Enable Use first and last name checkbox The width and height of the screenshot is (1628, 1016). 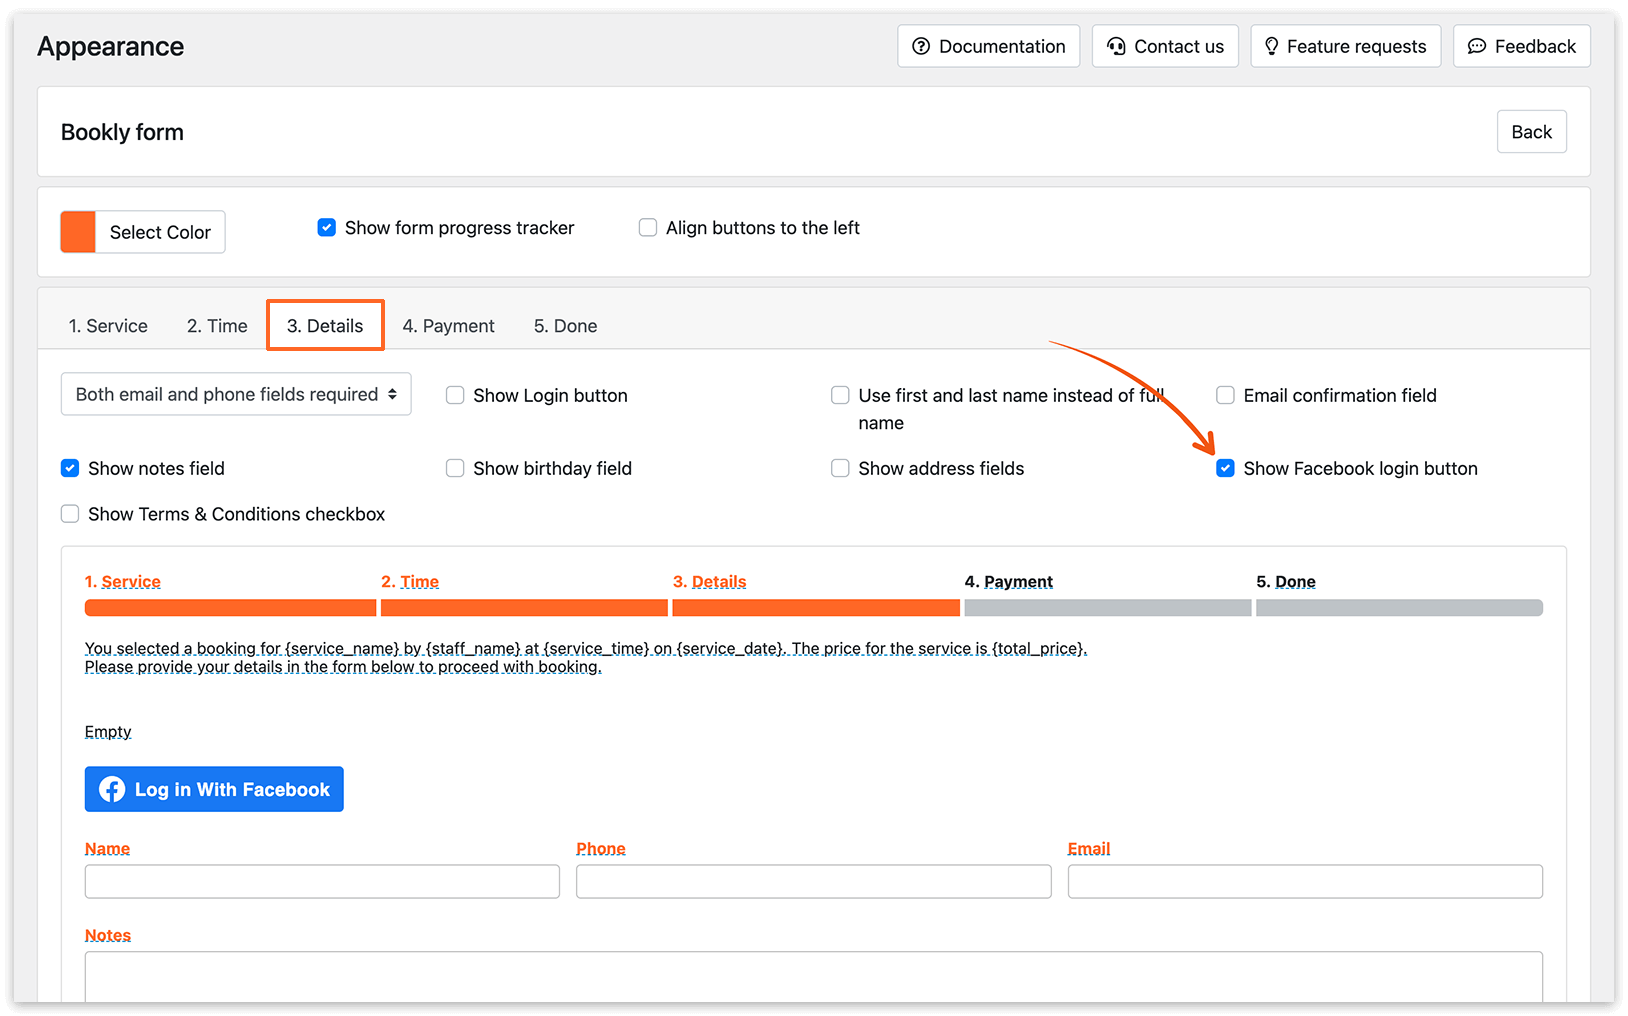[840, 395]
